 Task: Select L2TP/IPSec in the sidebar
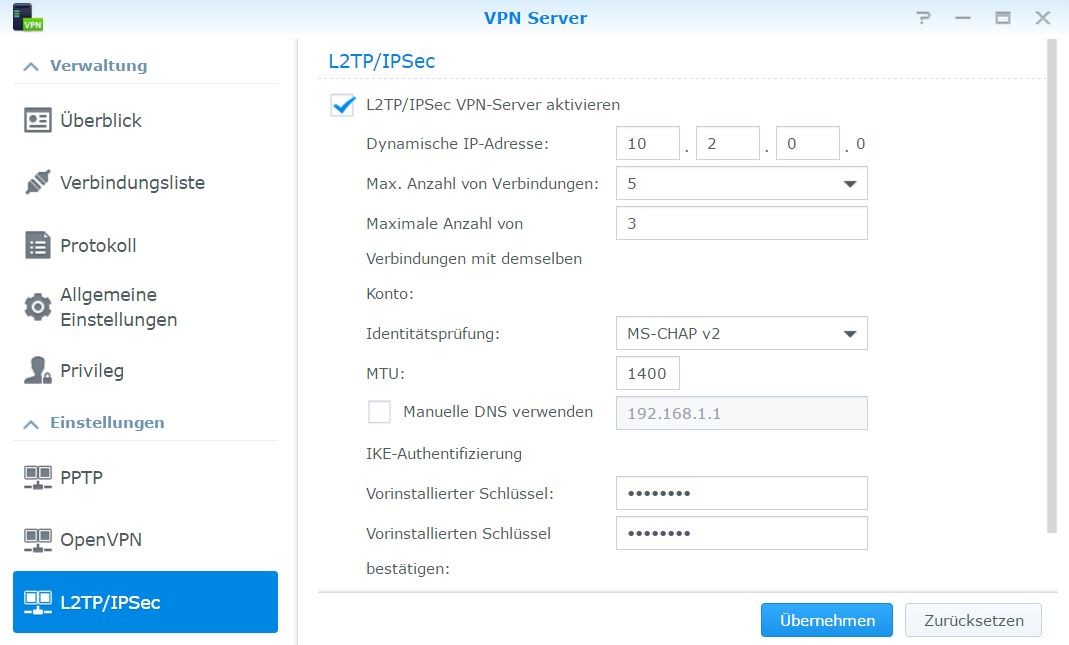(x=145, y=602)
